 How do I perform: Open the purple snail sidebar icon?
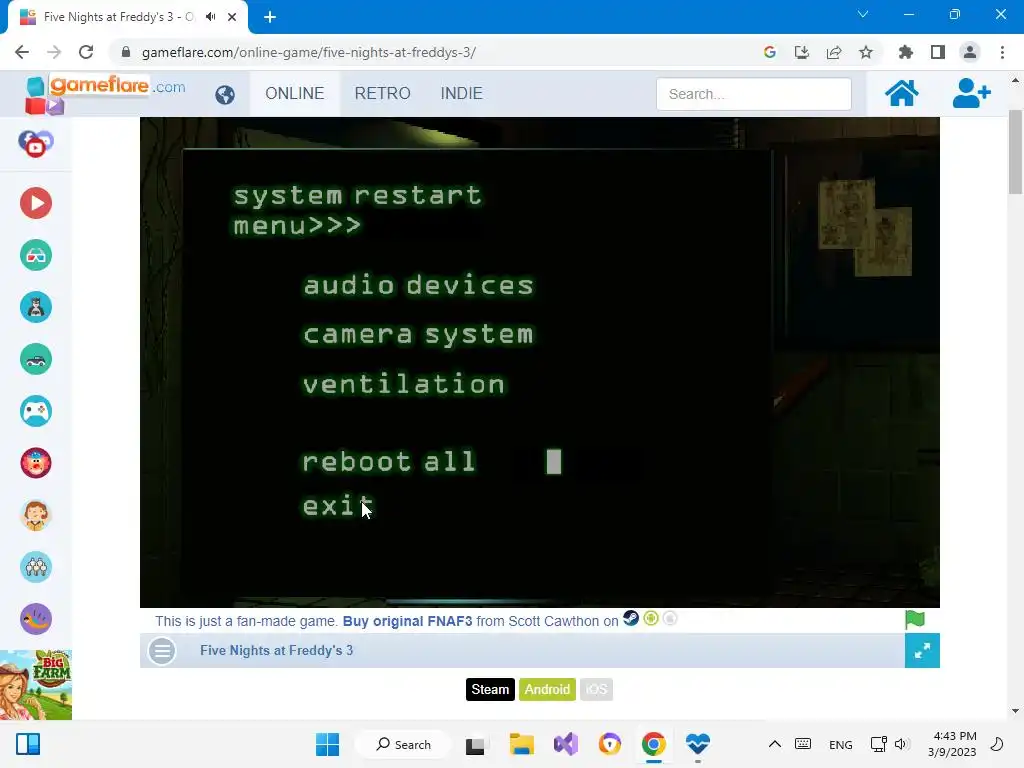click(36, 619)
